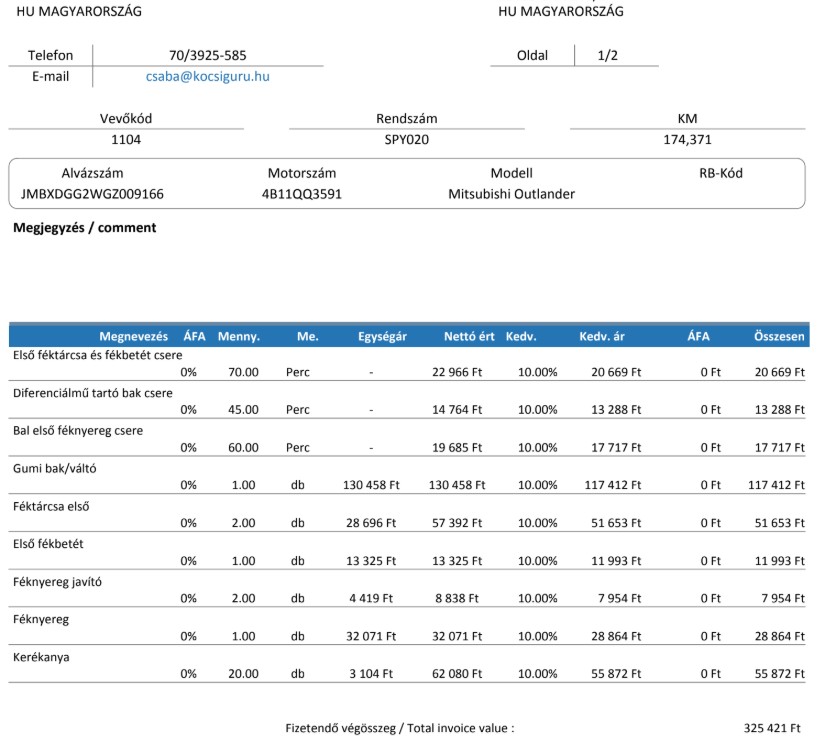This screenshot has width=829, height=747.
Task: Click the Kerékanya row total 55 872 Ft
Action: (x=779, y=674)
